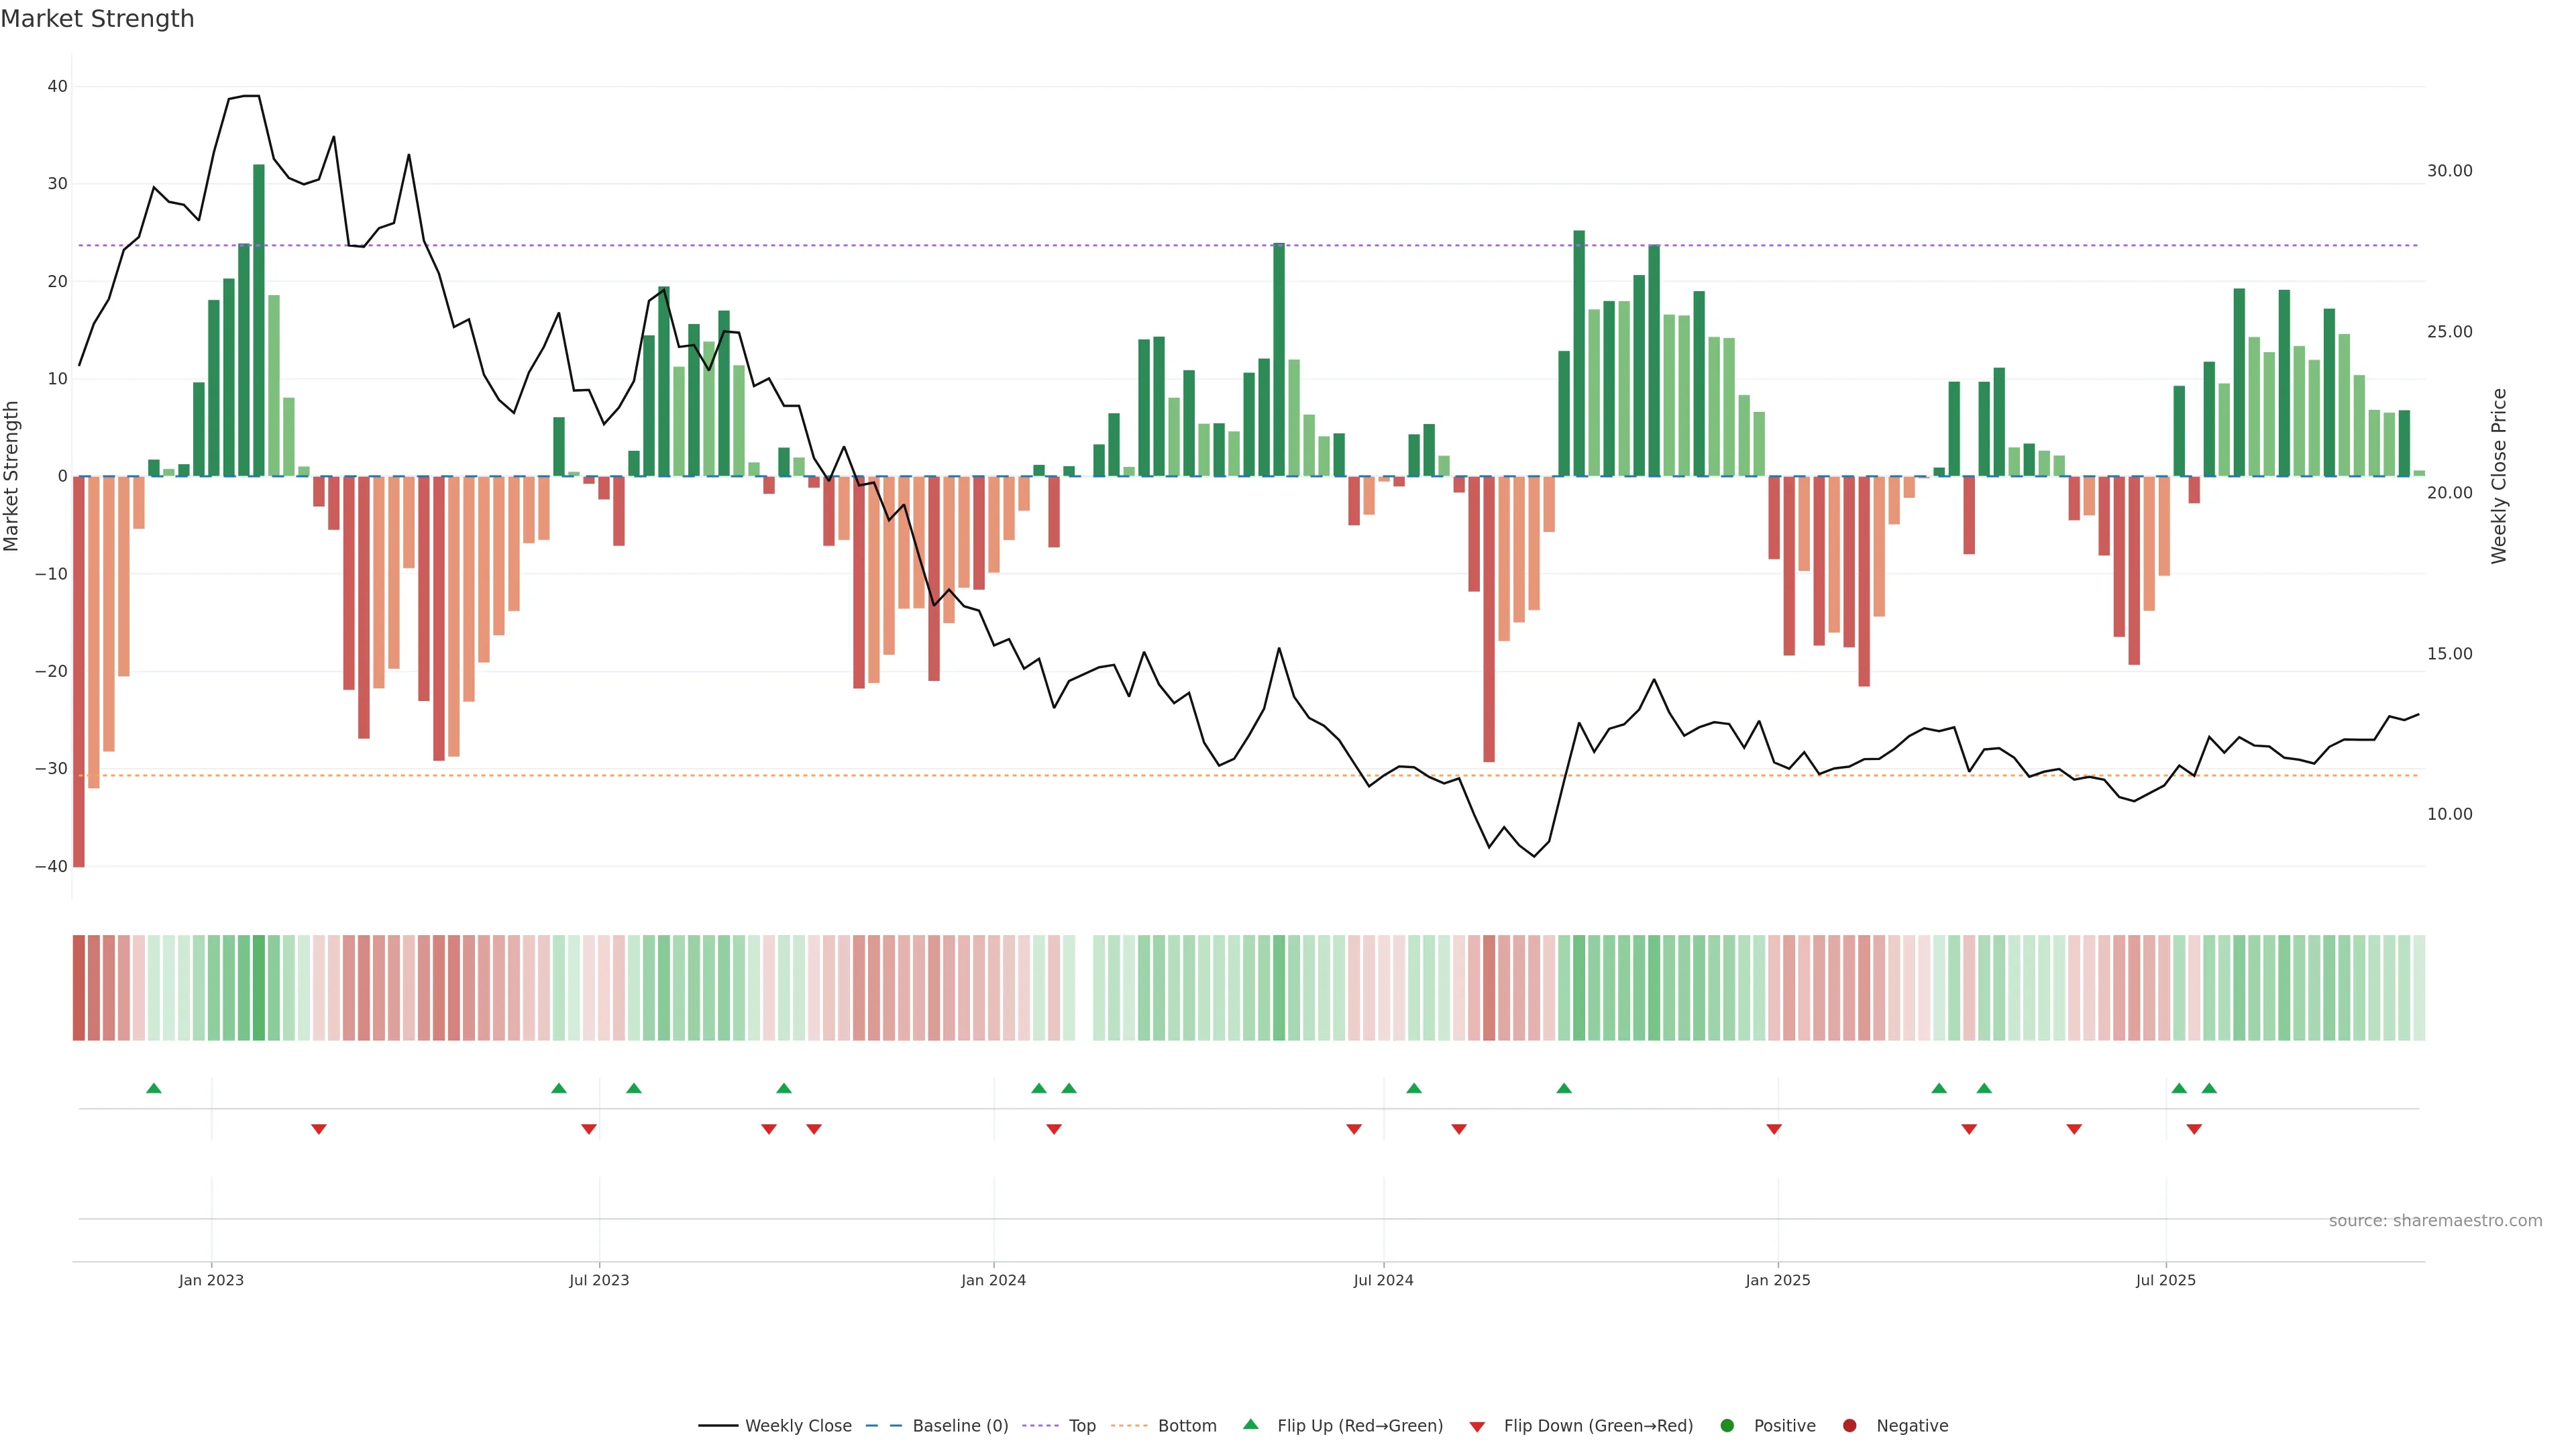The image size is (2576, 1449).
Task: Click the 30.00 right axis price label
Action: tap(2449, 171)
